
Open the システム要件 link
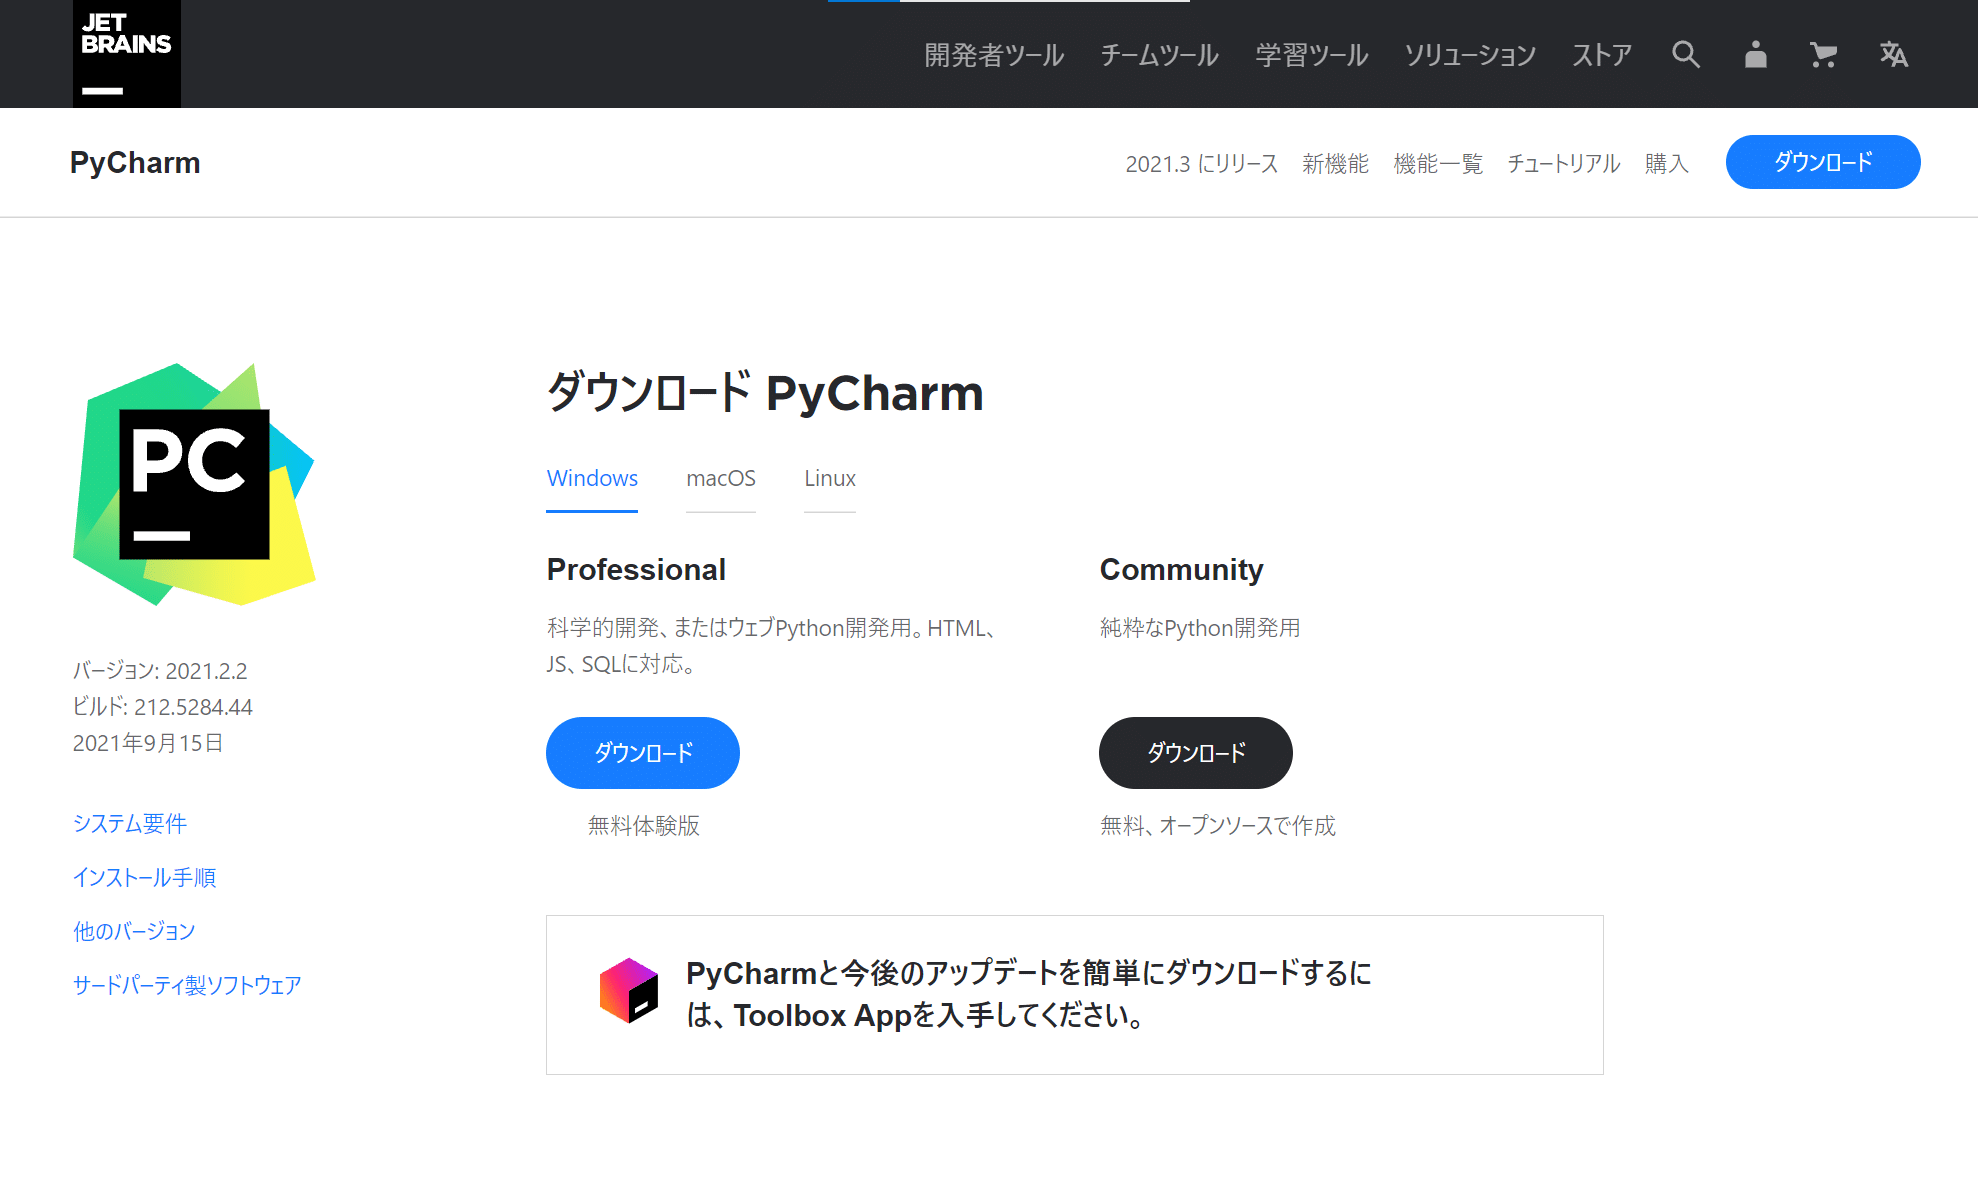130,823
